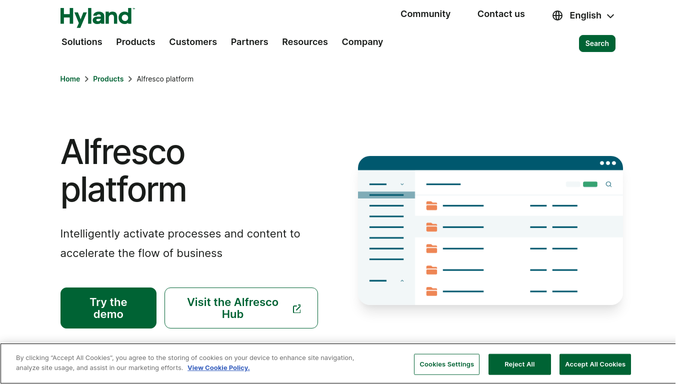The height and width of the screenshot is (384, 683).
Task: Click the last orange folder icon
Action: (x=432, y=291)
